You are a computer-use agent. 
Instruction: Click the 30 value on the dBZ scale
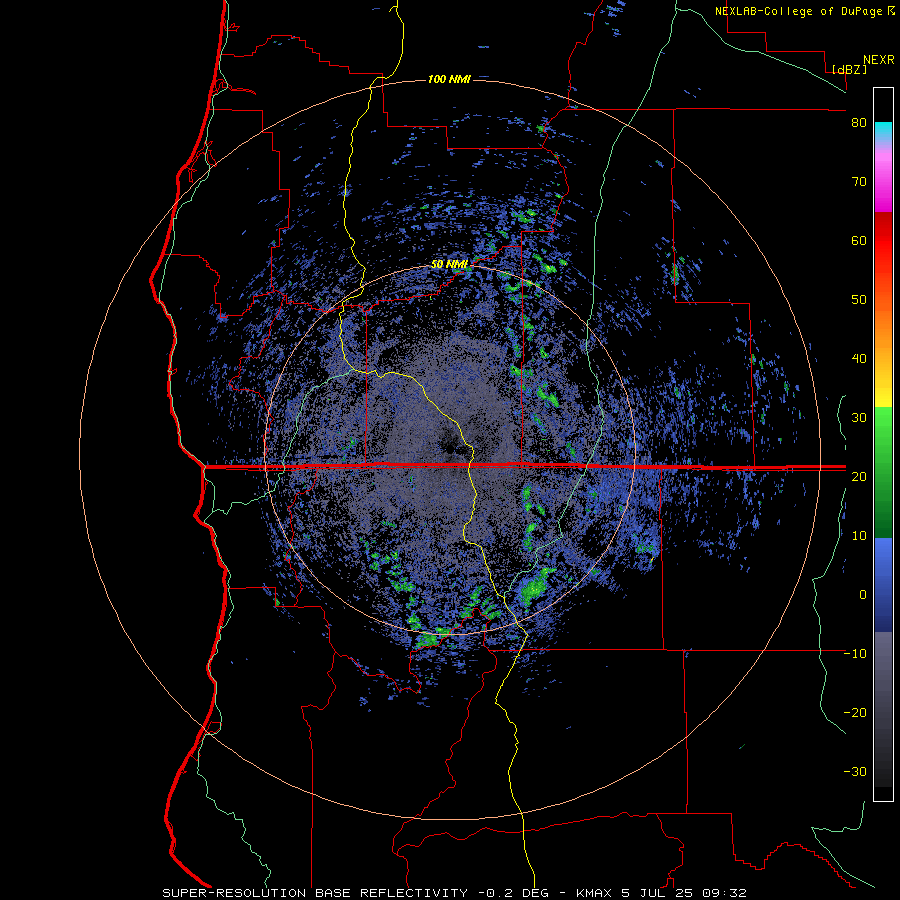click(x=859, y=417)
